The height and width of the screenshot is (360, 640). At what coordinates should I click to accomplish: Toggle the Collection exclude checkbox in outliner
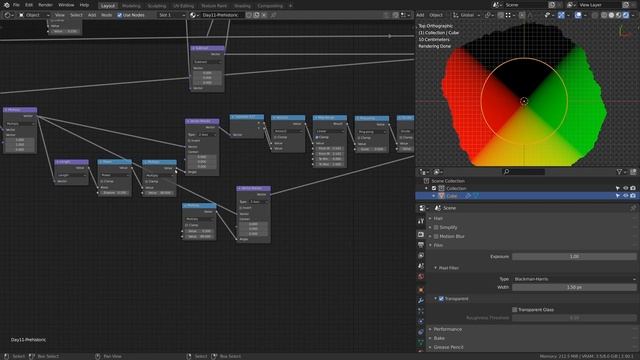tap(434, 188)
